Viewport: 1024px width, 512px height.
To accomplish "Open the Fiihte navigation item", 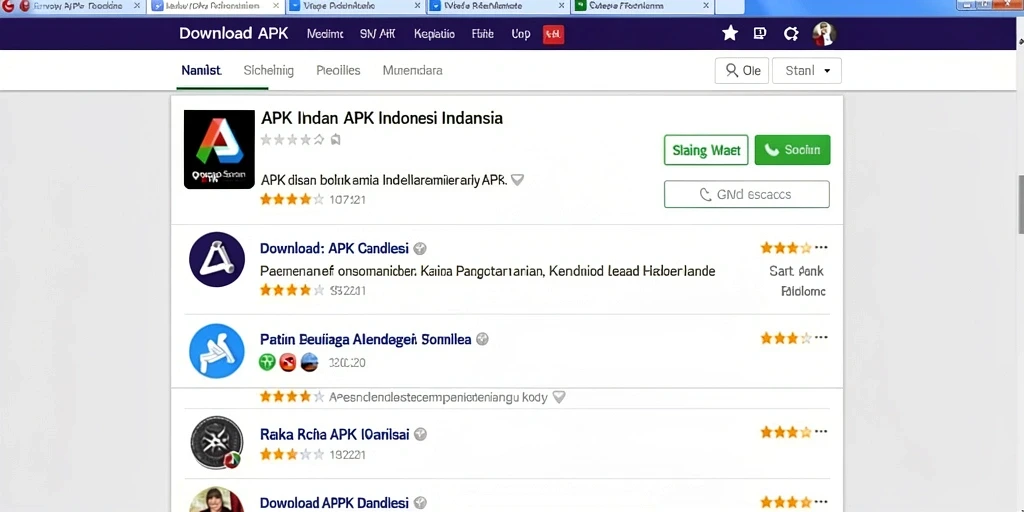I will (483, 34).
